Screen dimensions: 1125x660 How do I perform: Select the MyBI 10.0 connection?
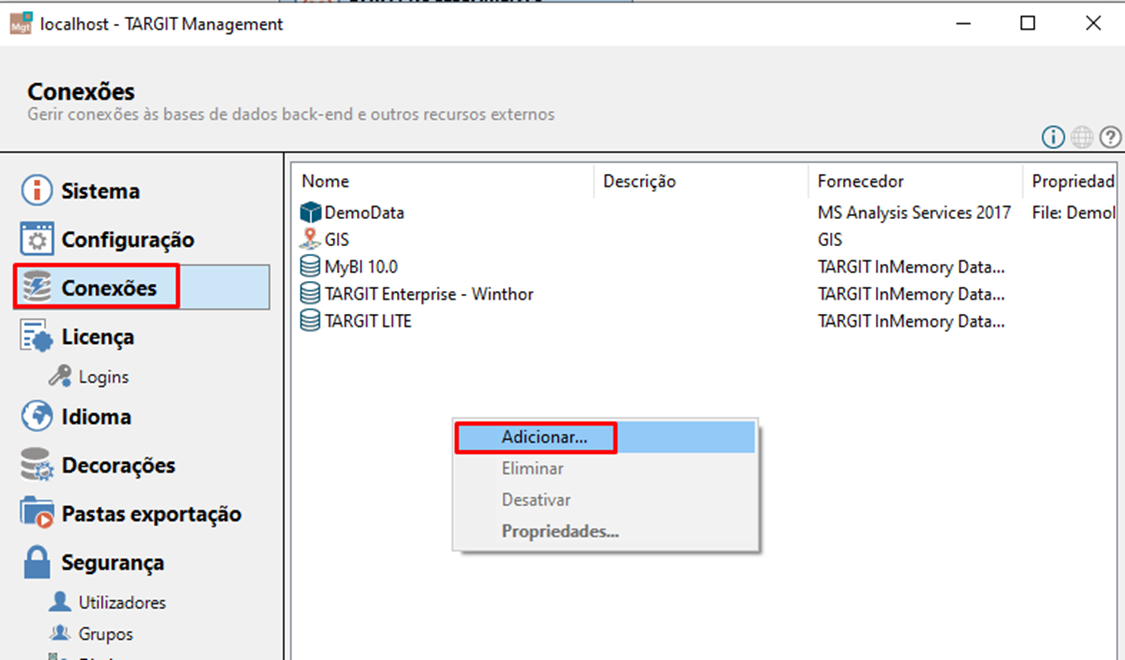(x=361, y=267)
